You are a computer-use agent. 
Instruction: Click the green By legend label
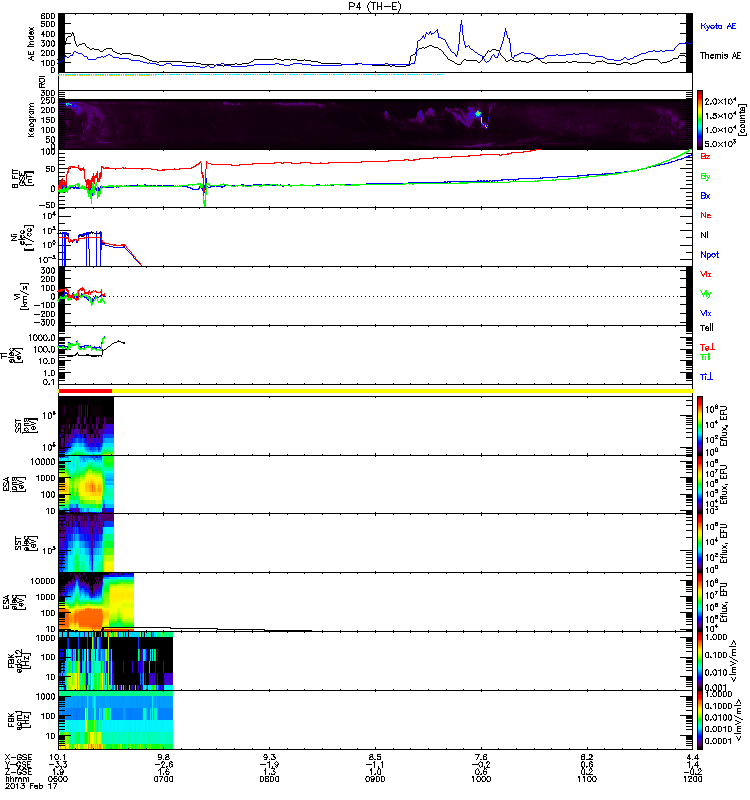click(705, 177)
